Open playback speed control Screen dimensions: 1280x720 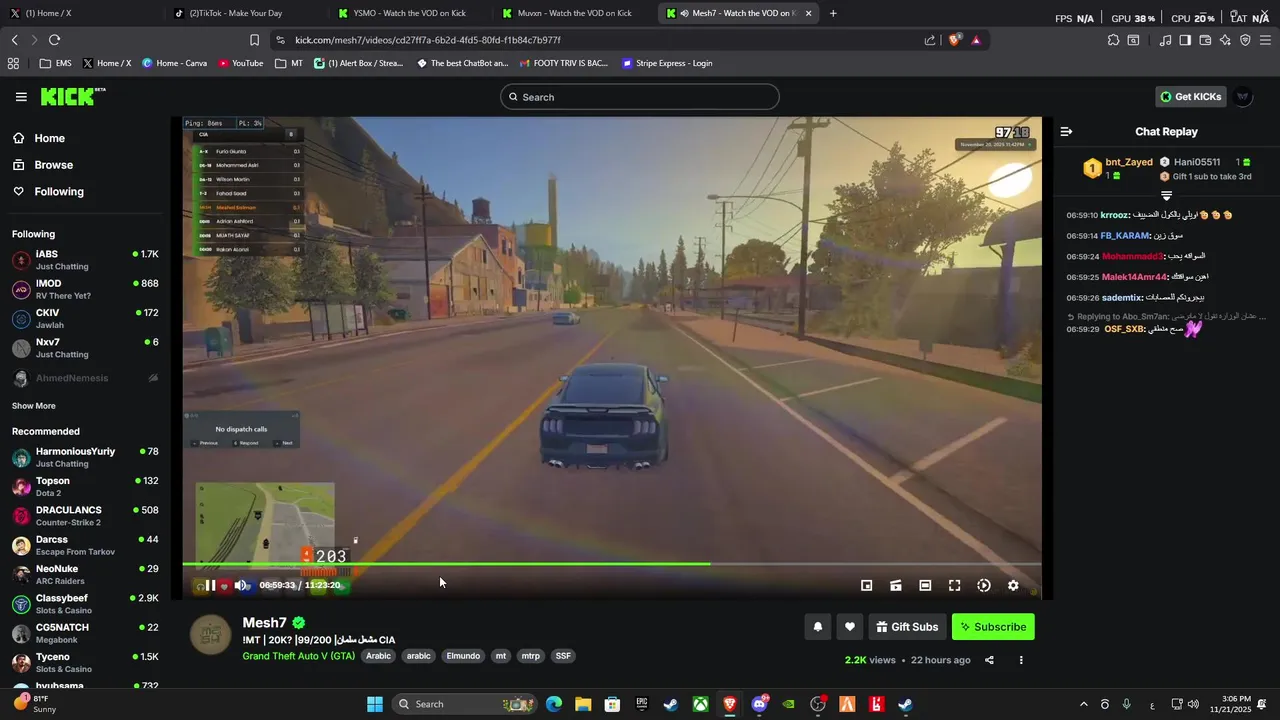coord(984,586)
